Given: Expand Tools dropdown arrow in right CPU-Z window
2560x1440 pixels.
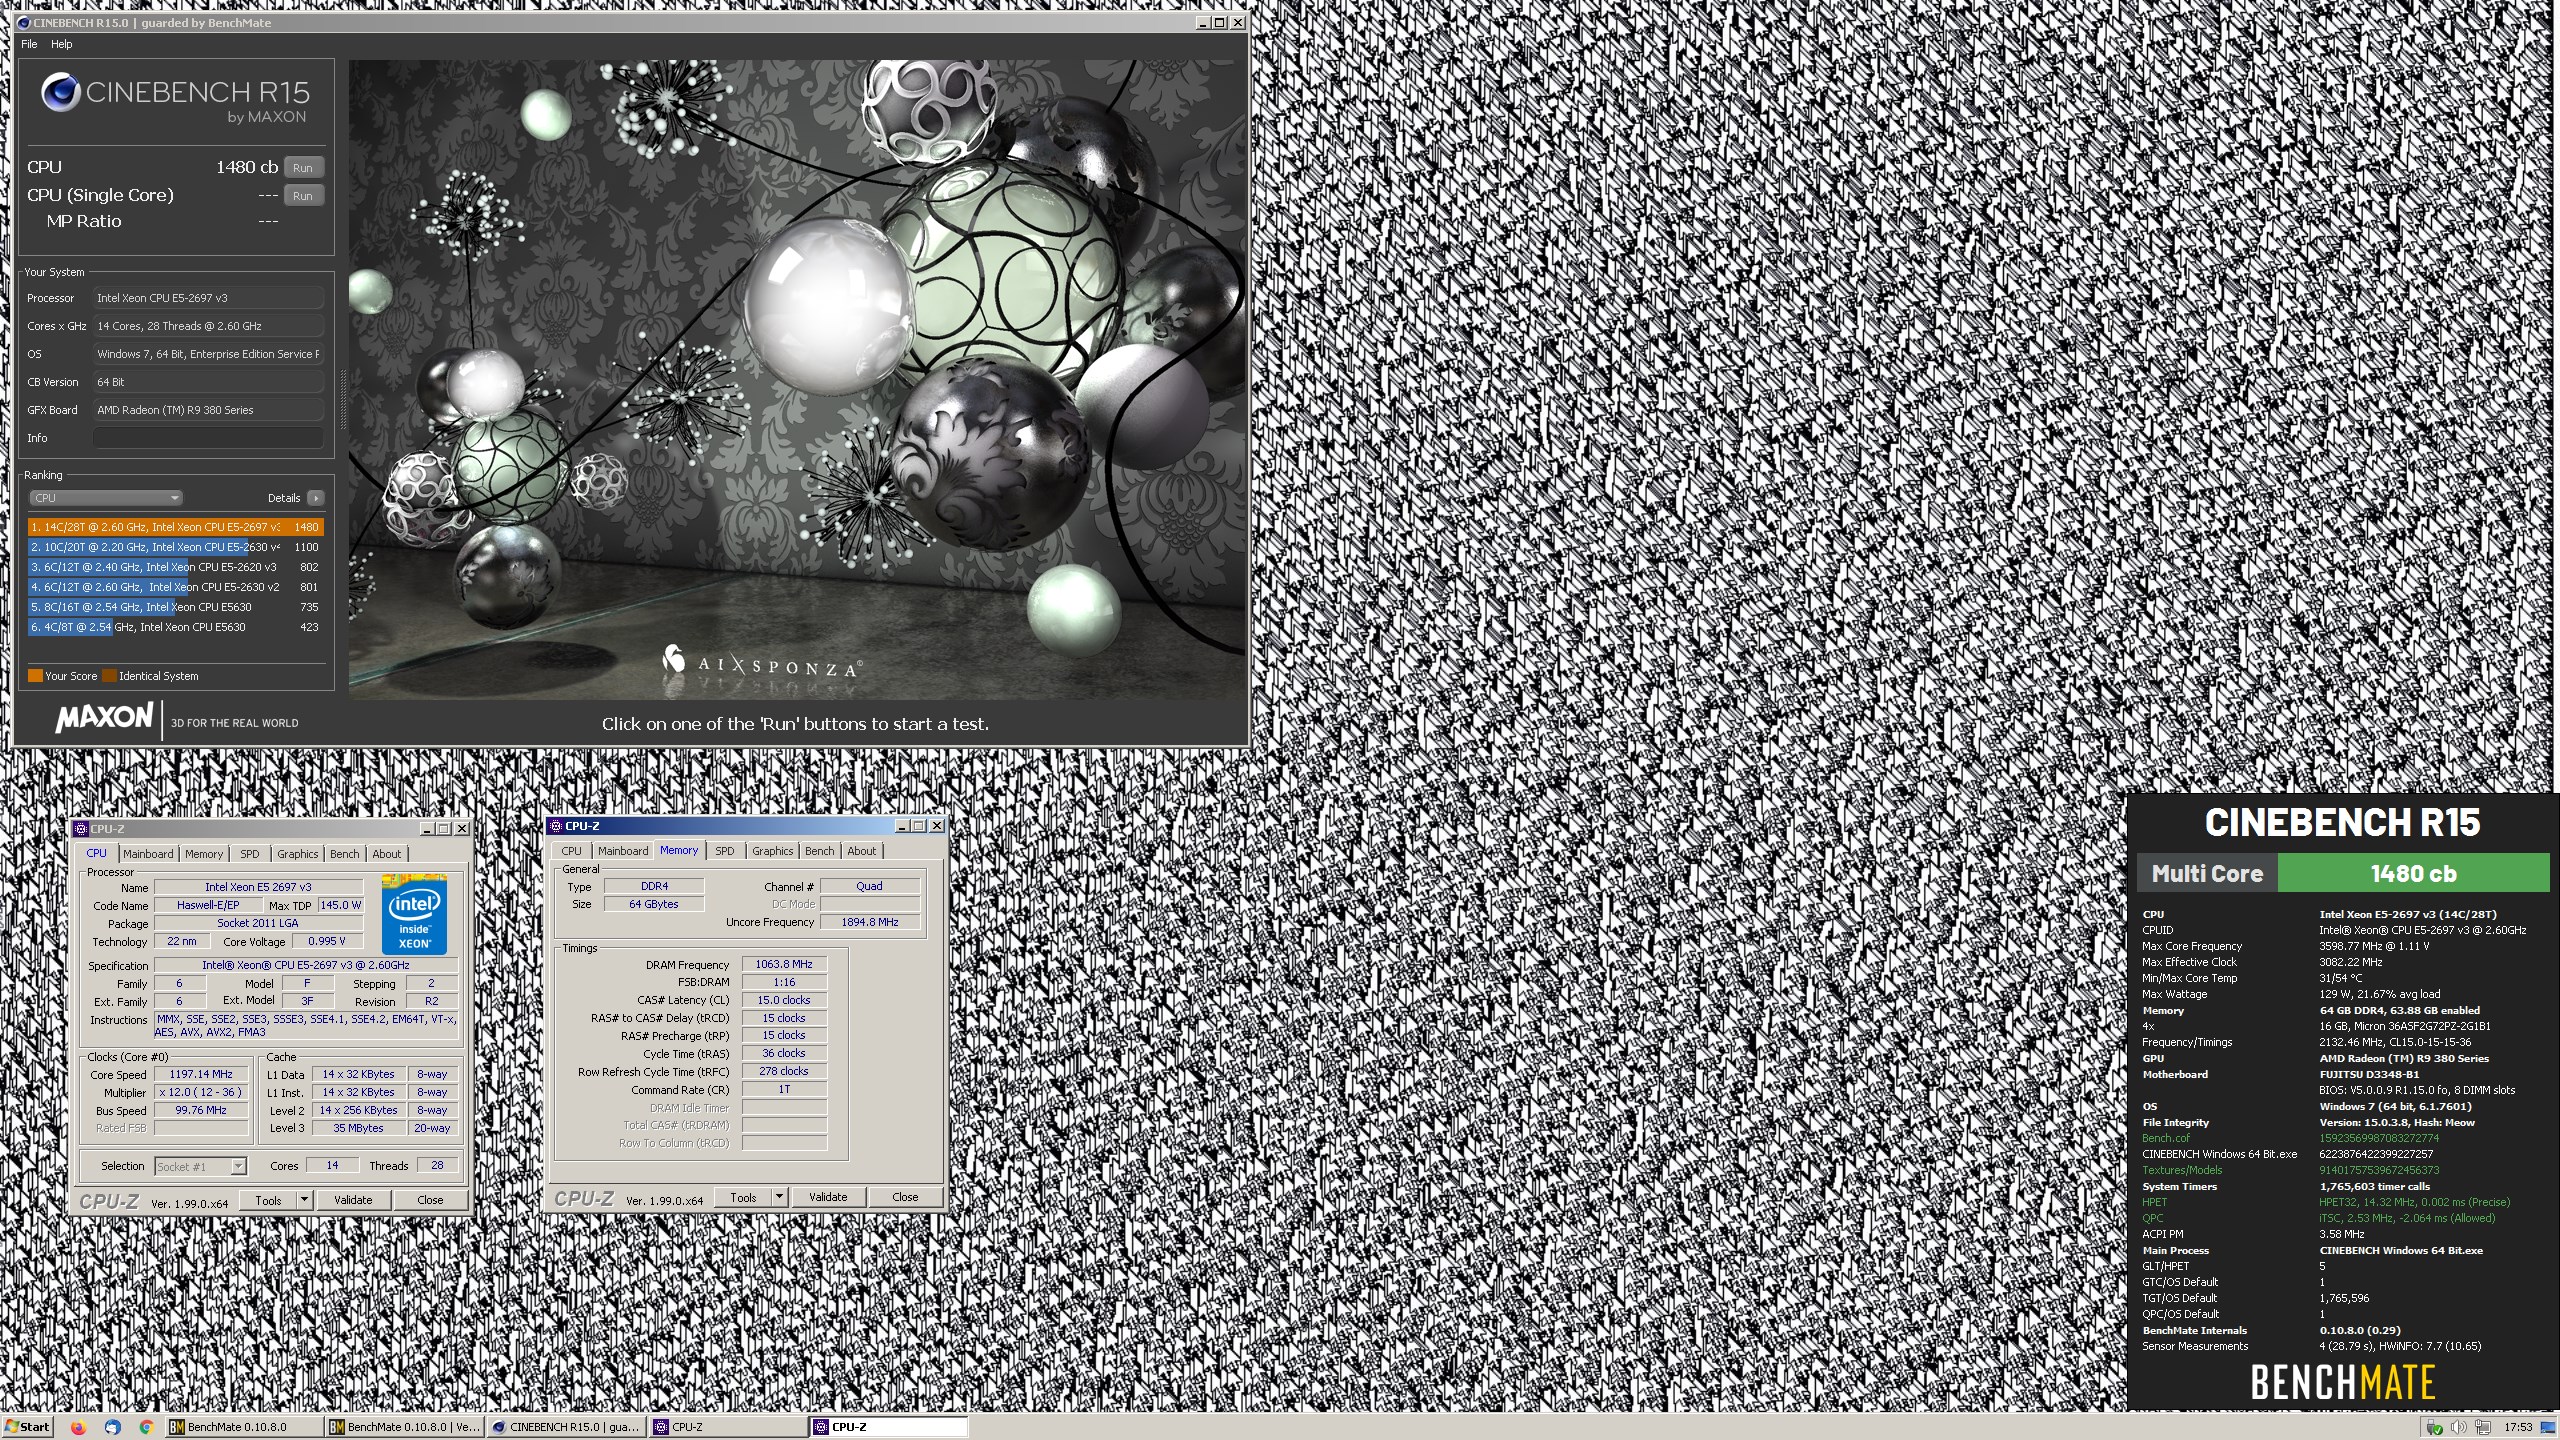Looking at the screenshot, I should (780, 1197).
